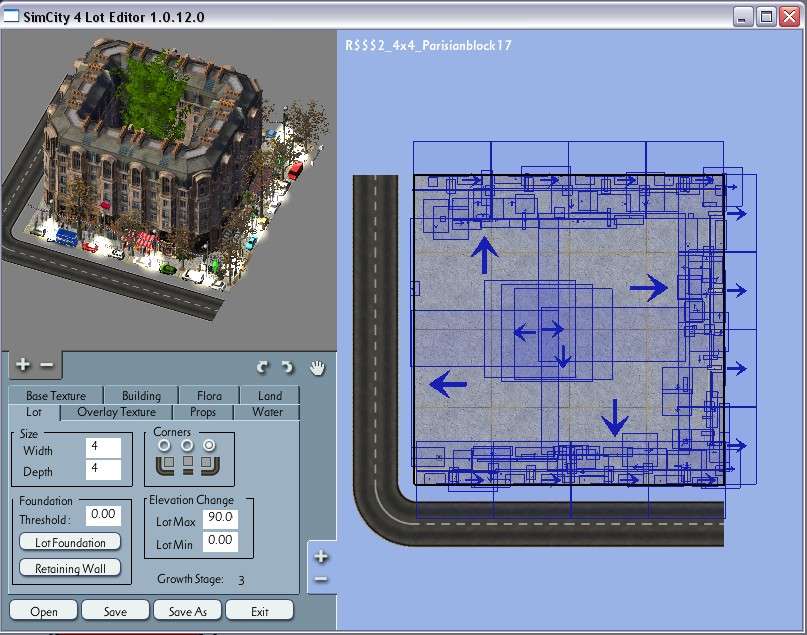Click the Retaining Wall button
The image size is (807, 635).
click(70, 568)
